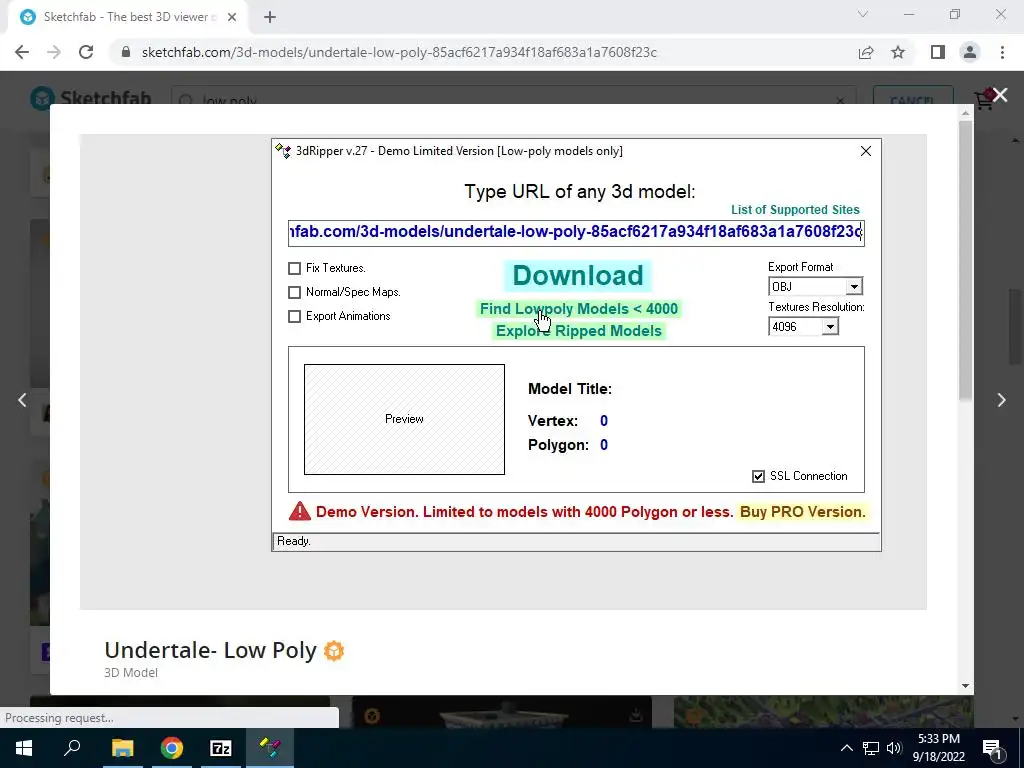Click the share page icon in address bar
This screenshot has width=1024, height=768.
click(866, 52)
